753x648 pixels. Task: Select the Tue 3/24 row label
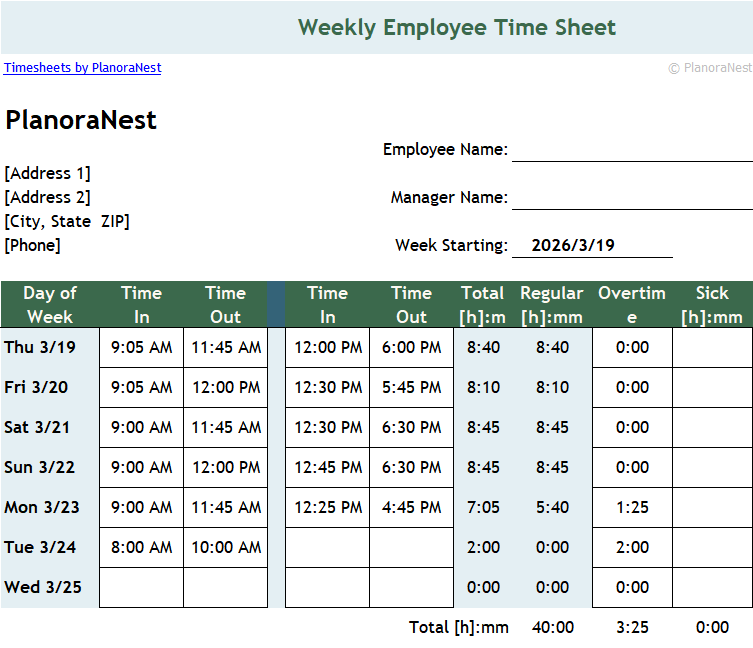[40, 547]
